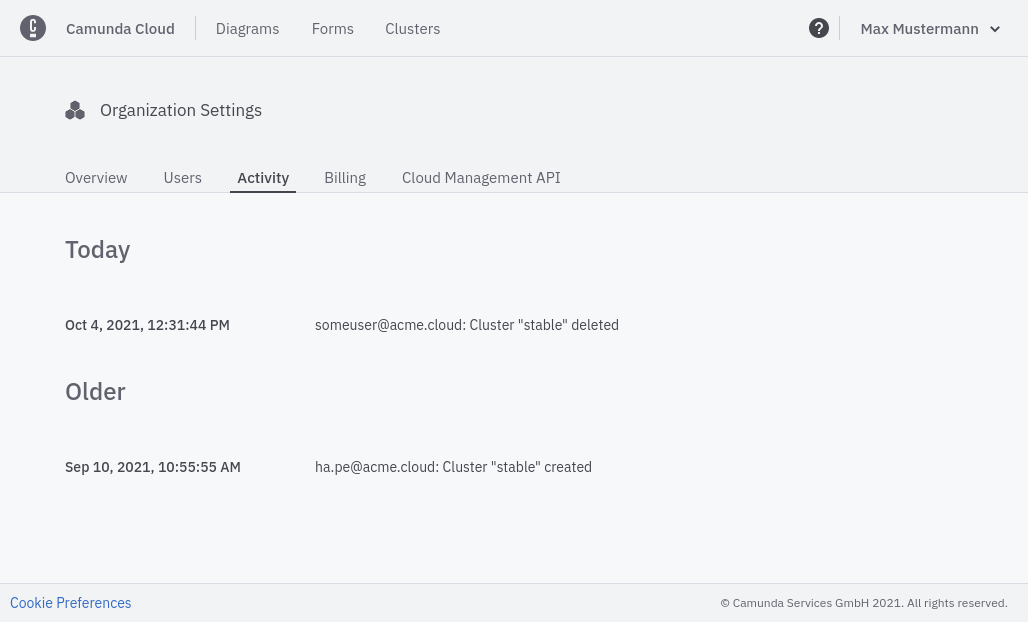Click the Organization Settings heading

click(181, 110)
